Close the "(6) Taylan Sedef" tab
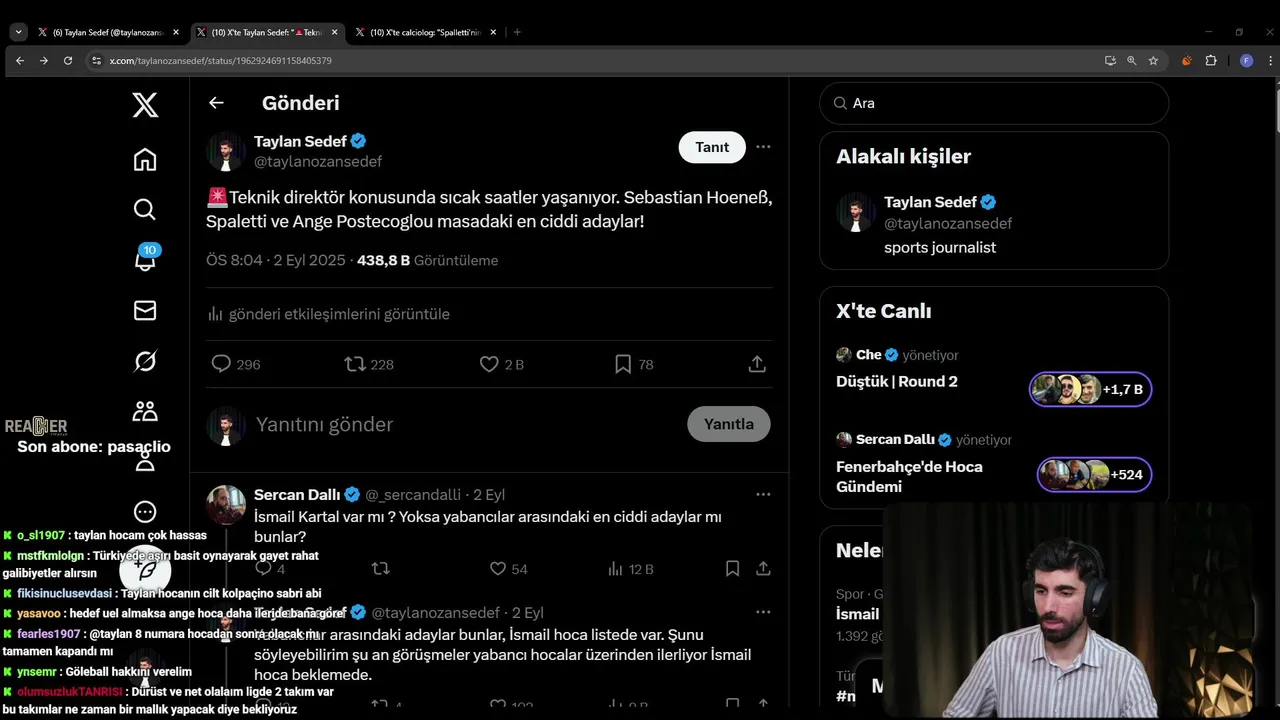The width and height of the screenshot is (1280, 720). [x=176, y=32]
